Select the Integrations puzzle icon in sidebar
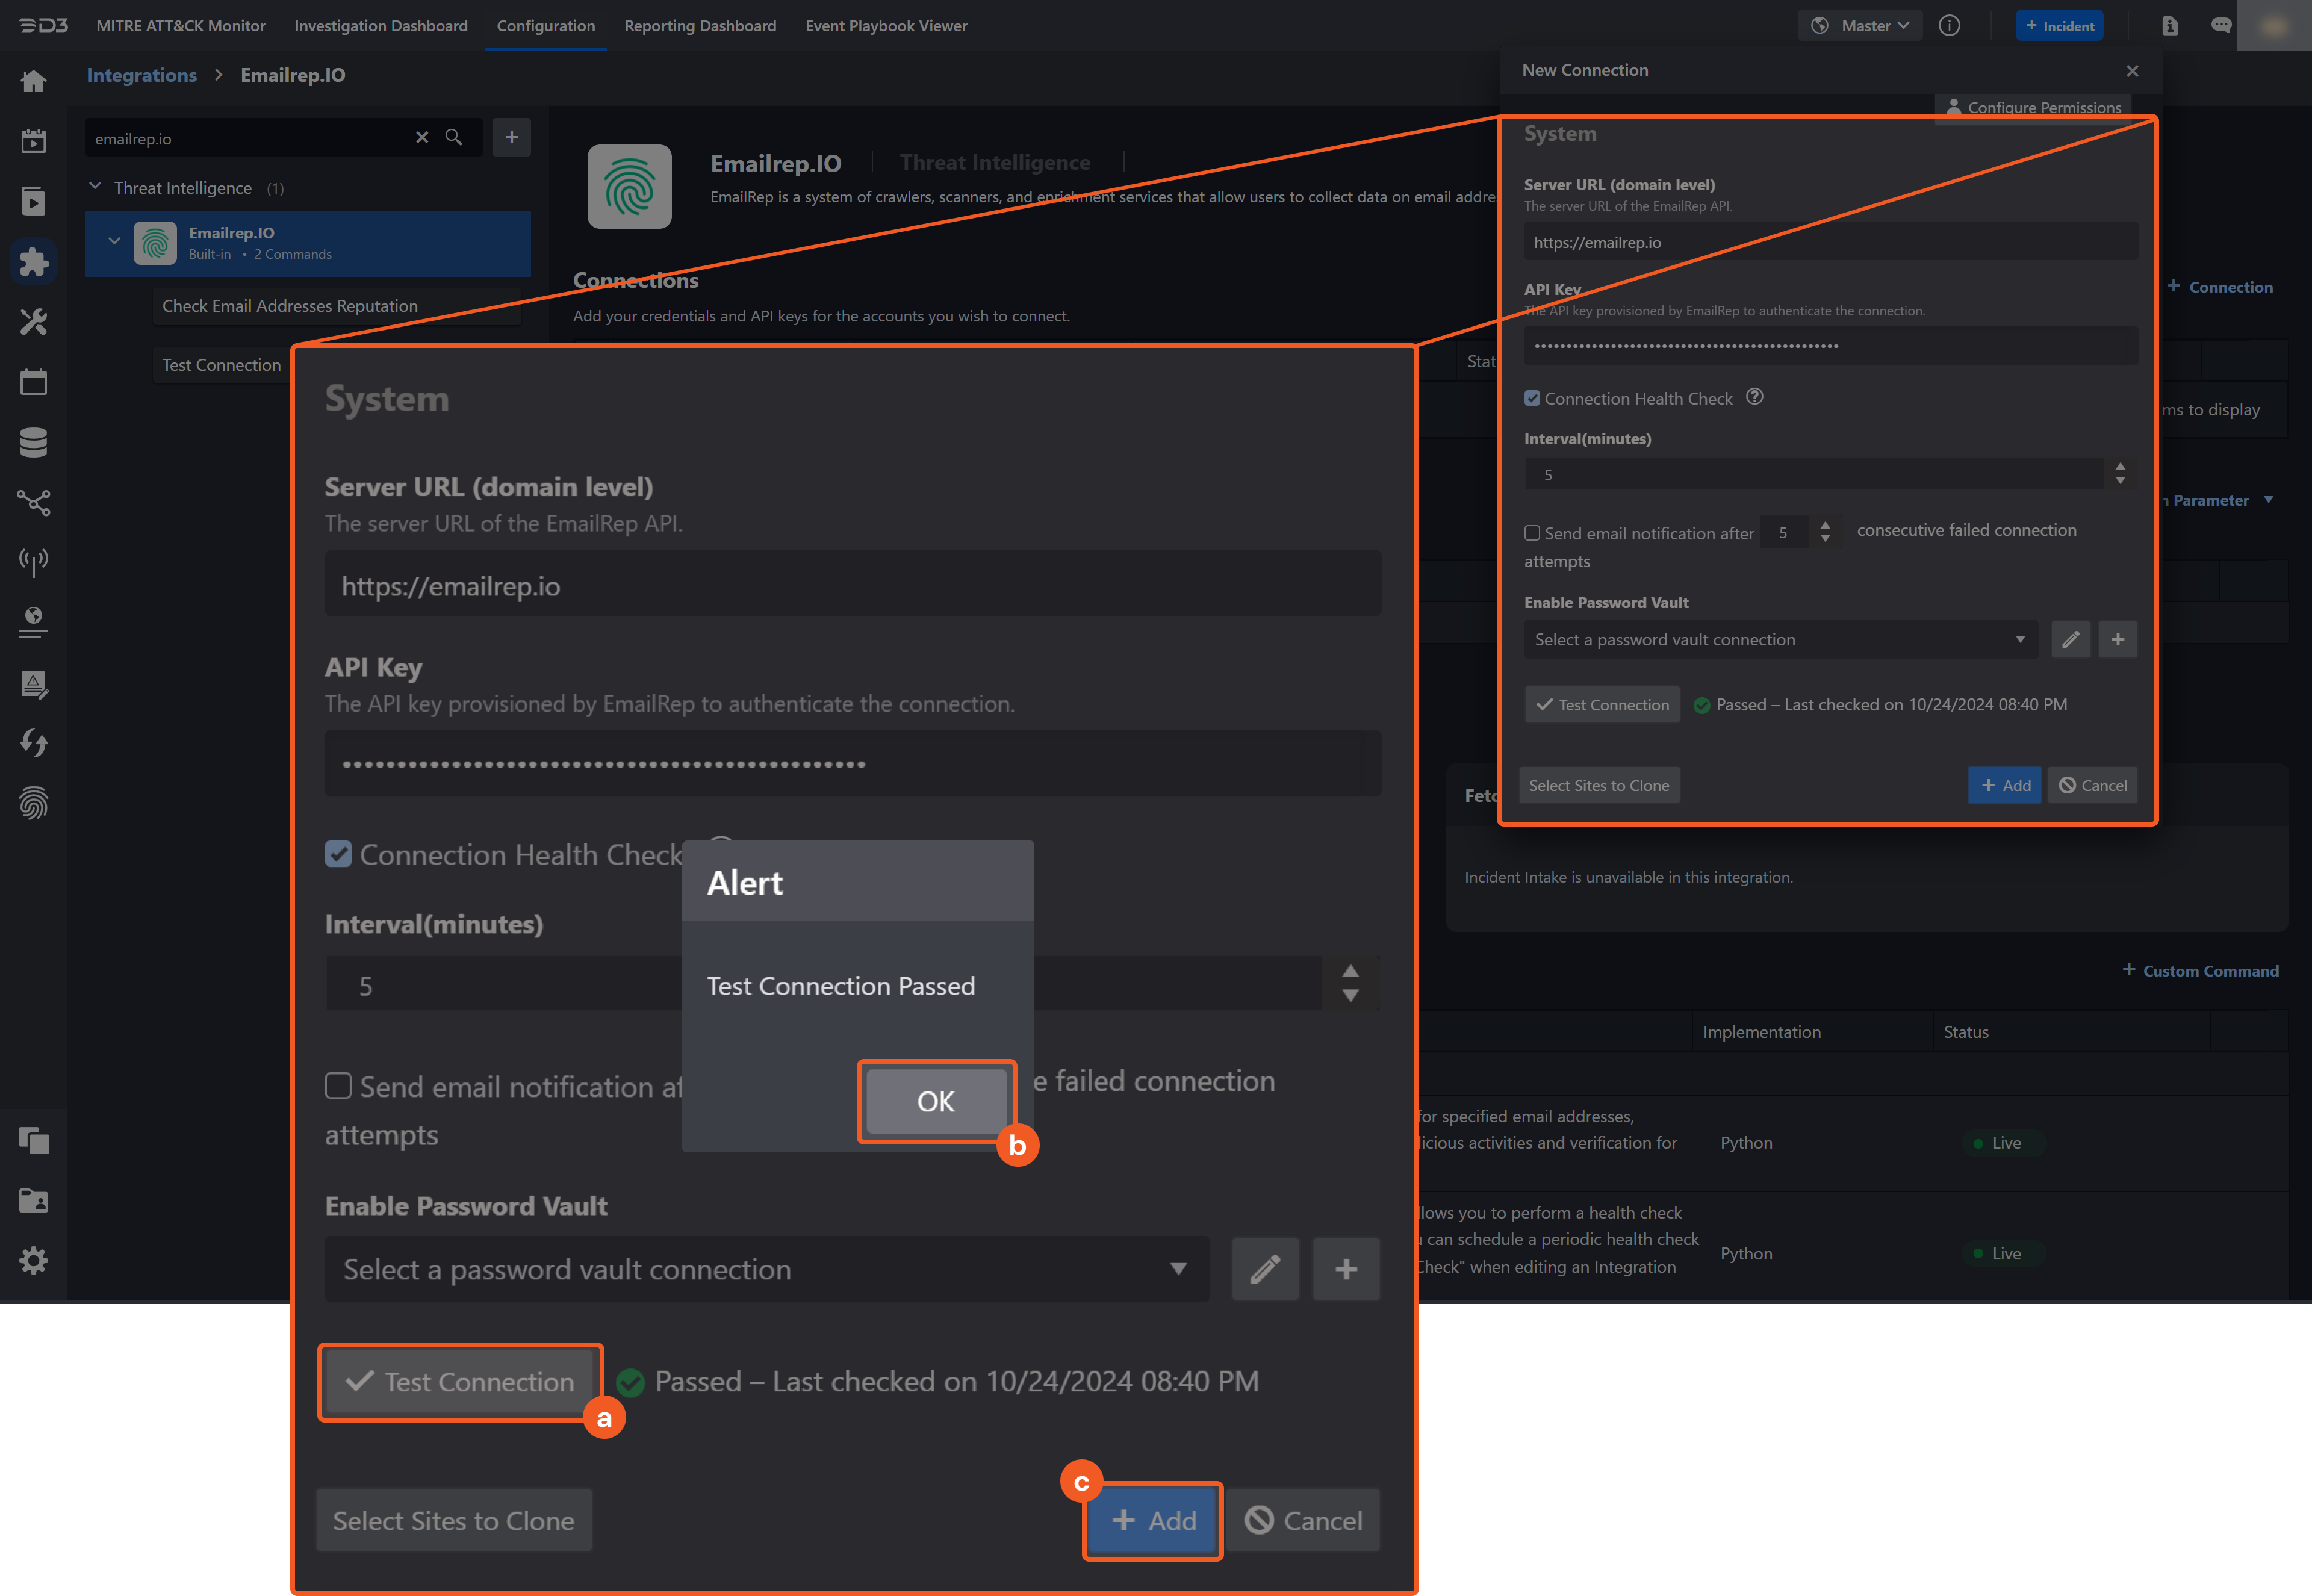This screenshot has height=1596, width=2312. click(34, 261)
